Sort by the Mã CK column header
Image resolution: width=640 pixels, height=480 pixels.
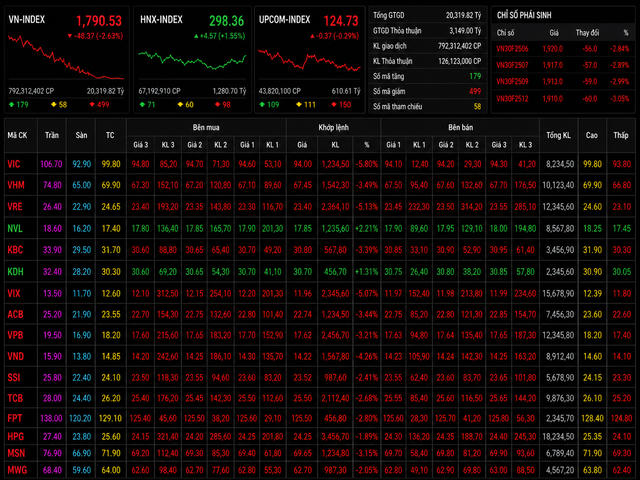coord(17,135)
